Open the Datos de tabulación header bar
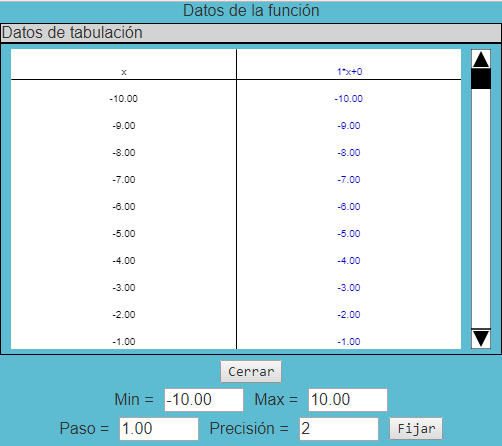Image resolution: width=502 pixels, height=446 pixels. pyautogui.click(x=251, y=33)
